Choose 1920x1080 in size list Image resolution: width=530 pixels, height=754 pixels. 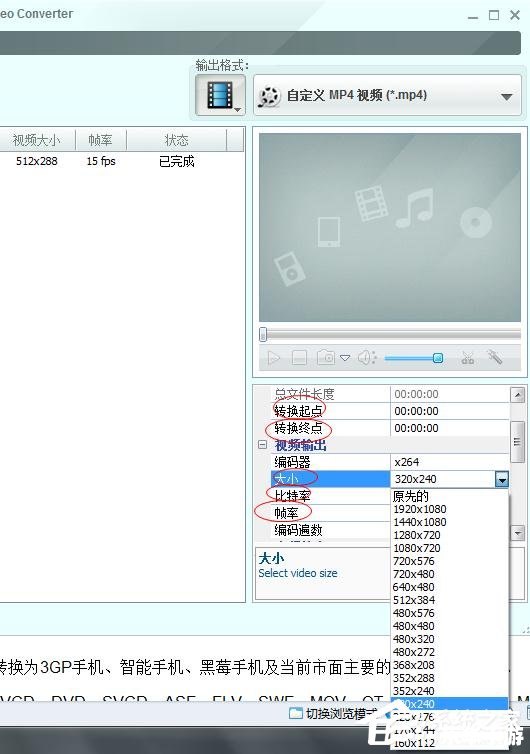click(450, 509)
